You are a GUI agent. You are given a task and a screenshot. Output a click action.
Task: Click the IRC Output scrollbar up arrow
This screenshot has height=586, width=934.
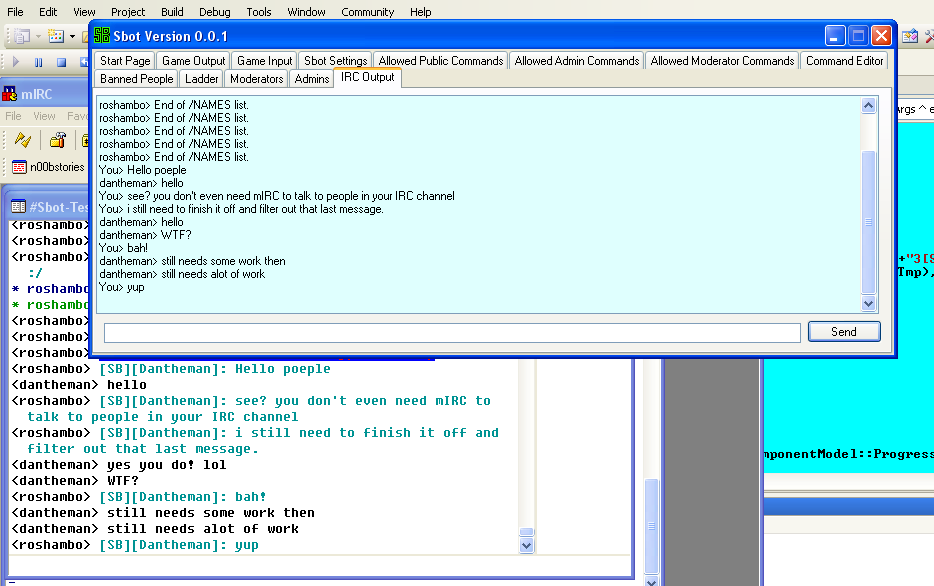click(868, 105)
